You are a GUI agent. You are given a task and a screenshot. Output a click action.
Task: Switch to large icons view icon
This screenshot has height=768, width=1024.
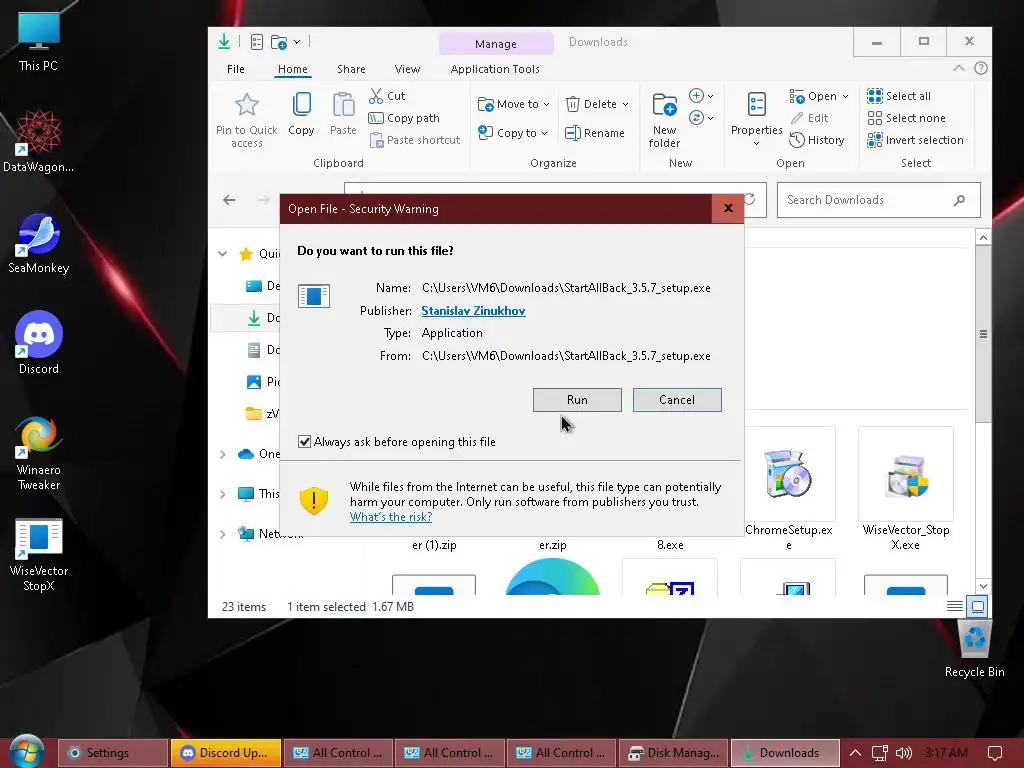click(x=978, y=607)
